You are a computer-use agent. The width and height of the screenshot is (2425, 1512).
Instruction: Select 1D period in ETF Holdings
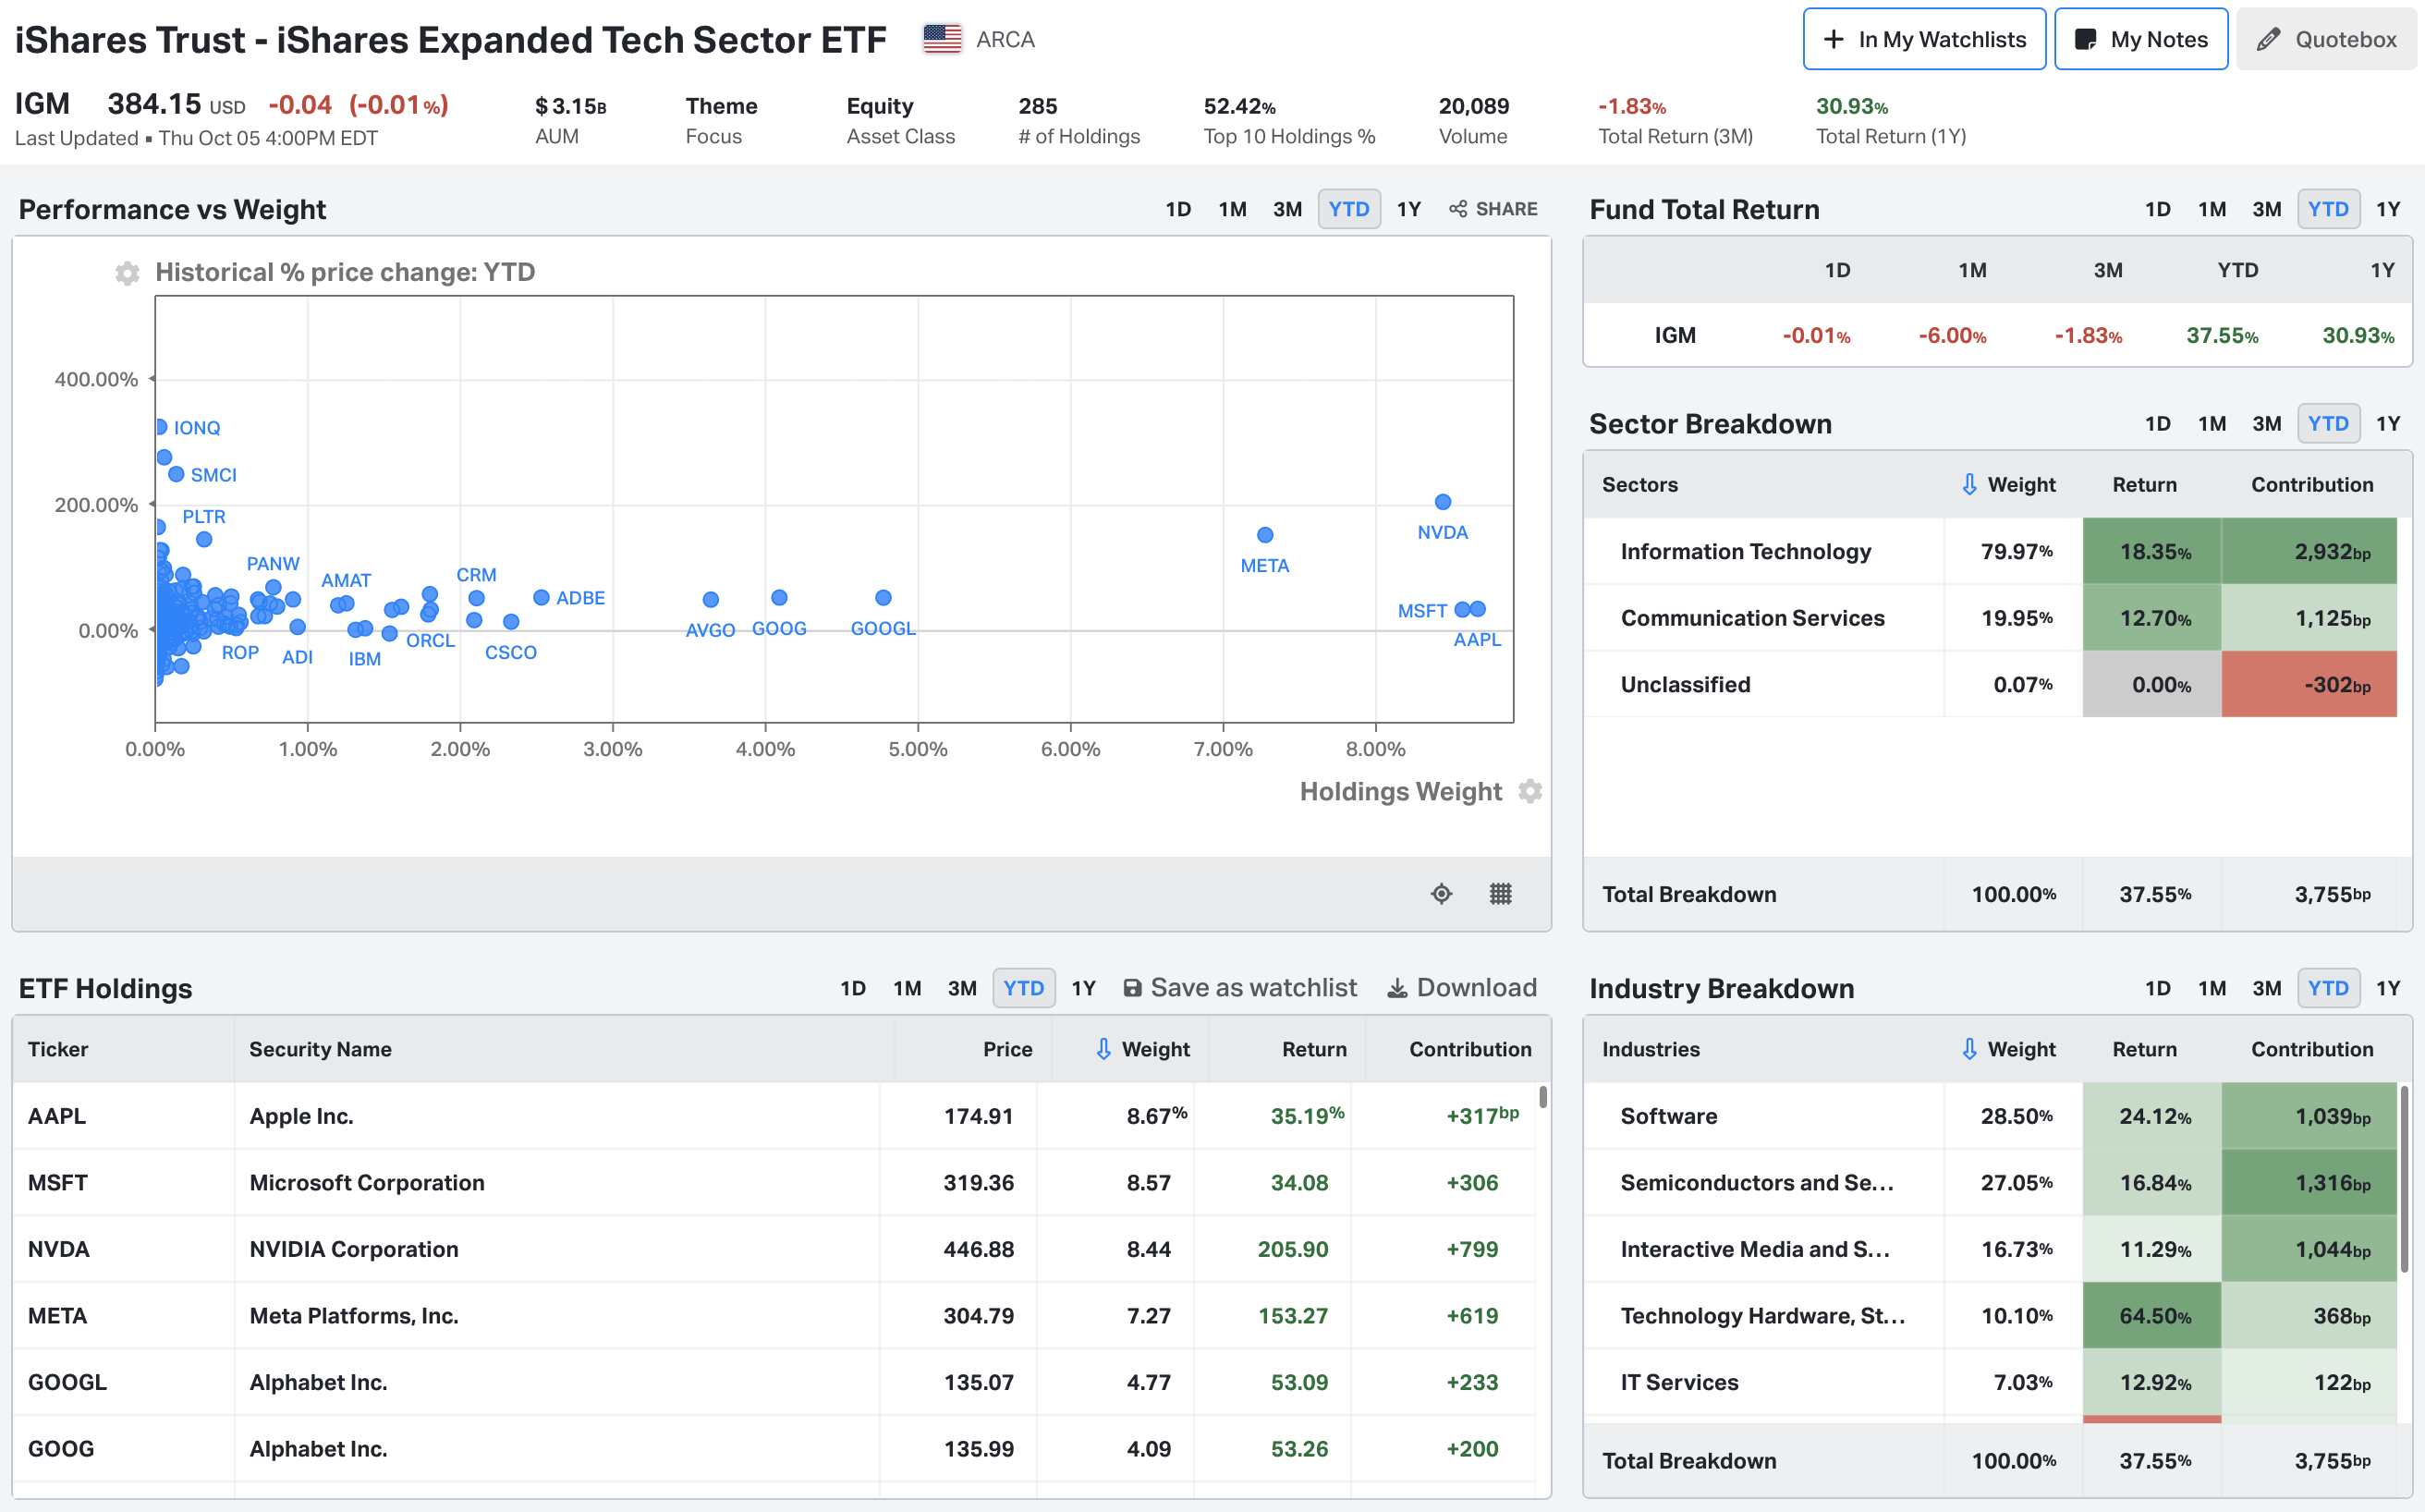coord(853,988)
